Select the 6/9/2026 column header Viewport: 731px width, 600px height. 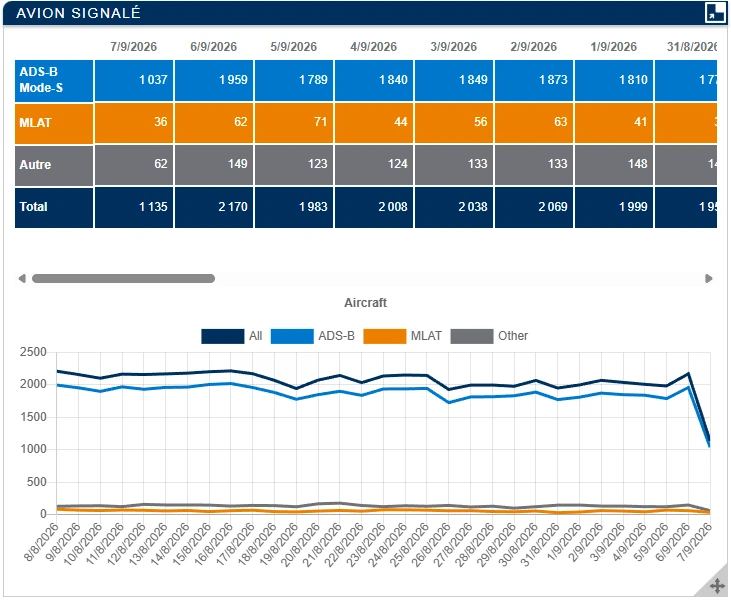214,47
